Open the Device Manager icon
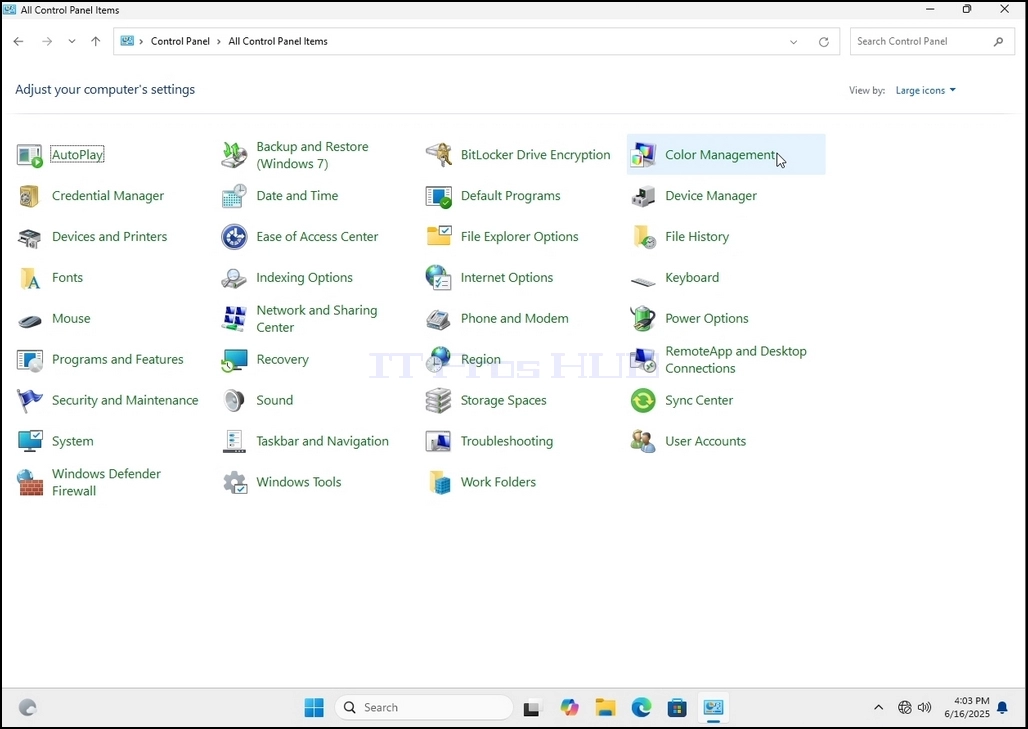 [x=643, y=196]
